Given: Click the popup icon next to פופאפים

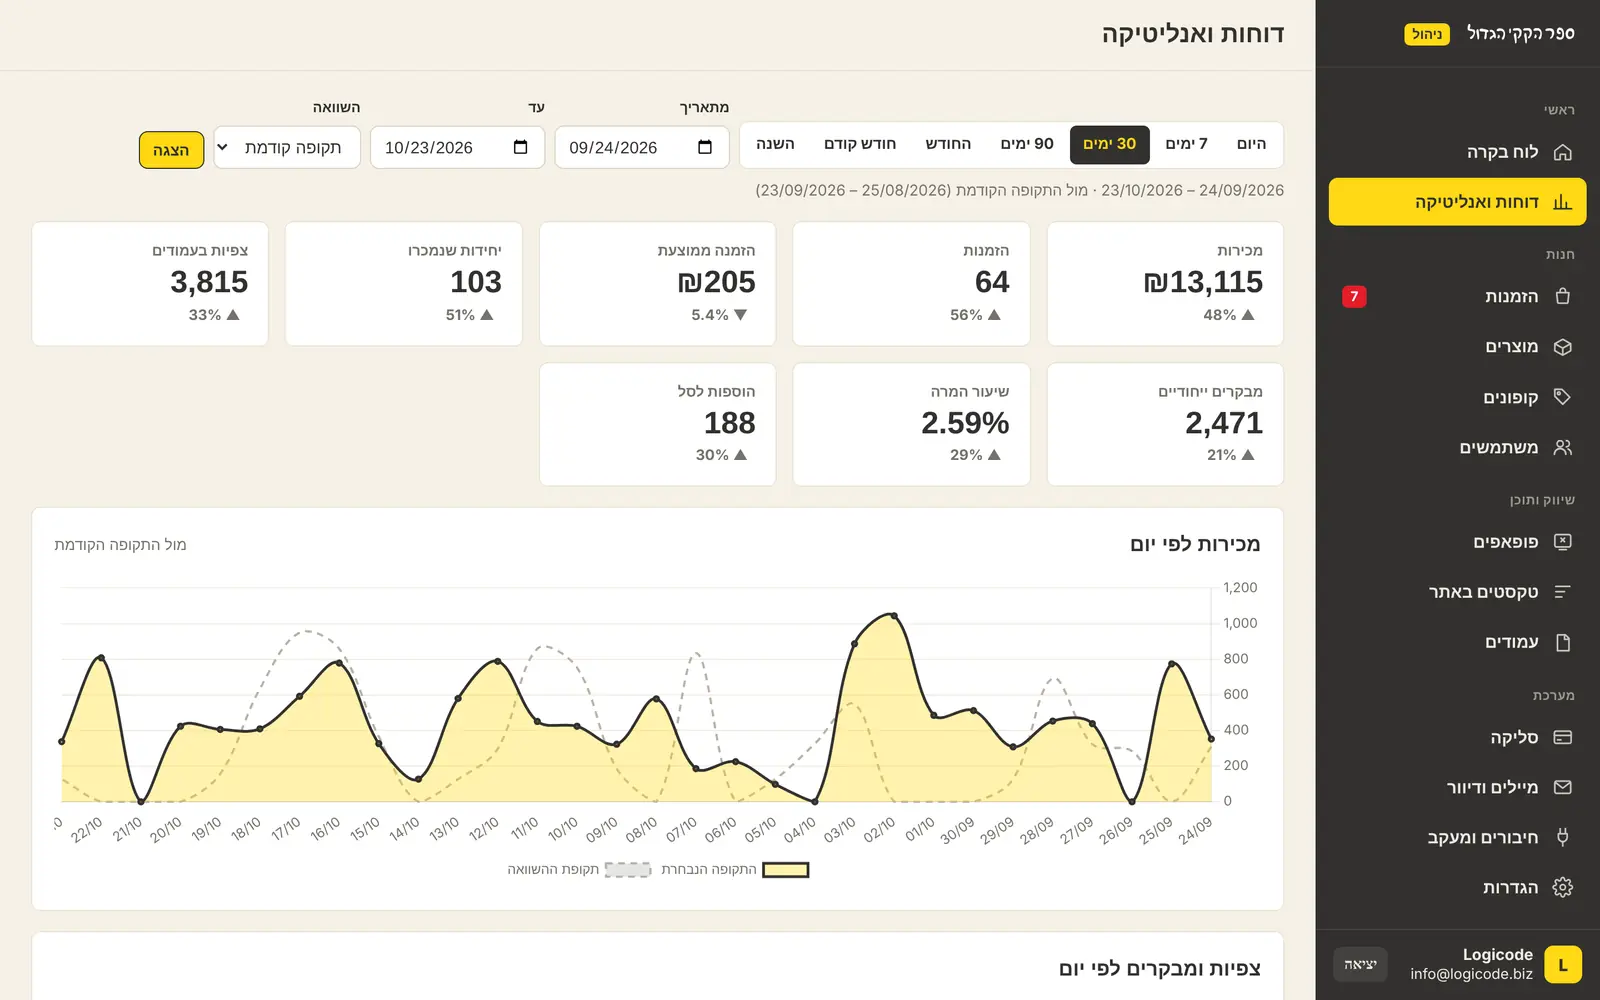Looking at the screenshot, I should point(1563,542).
